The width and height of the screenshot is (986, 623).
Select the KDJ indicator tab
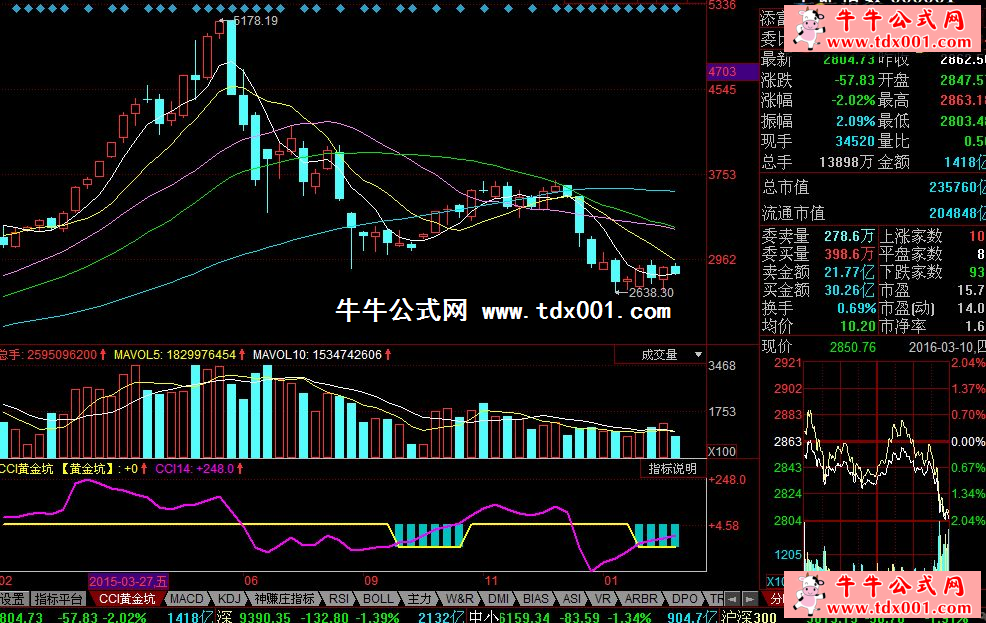pos(228,599)
